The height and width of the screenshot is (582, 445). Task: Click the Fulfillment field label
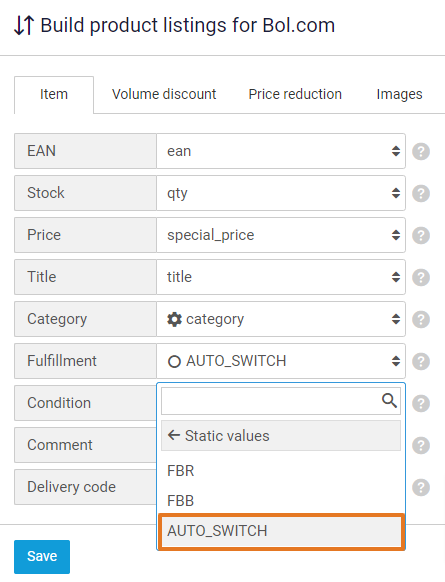click(x=85, y=361)
